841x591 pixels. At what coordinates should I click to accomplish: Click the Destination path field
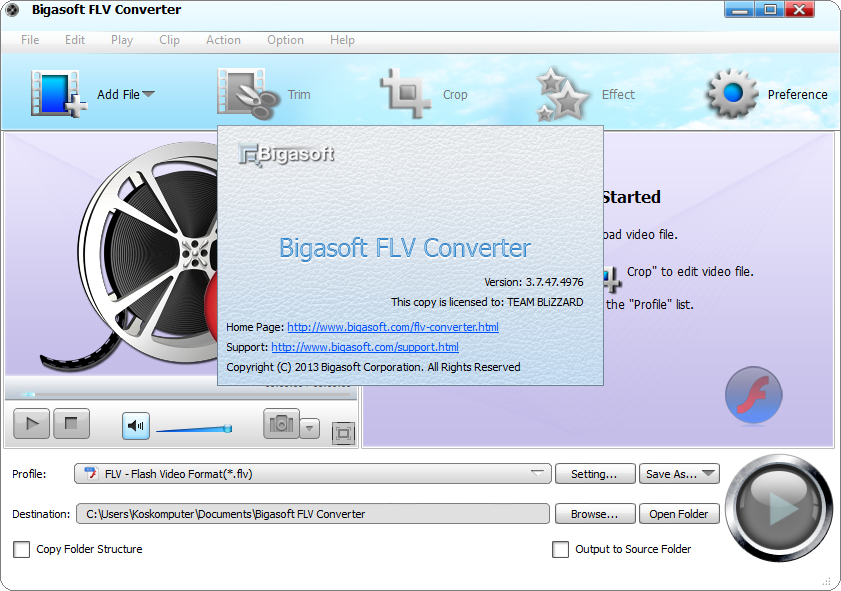point(313,514)
